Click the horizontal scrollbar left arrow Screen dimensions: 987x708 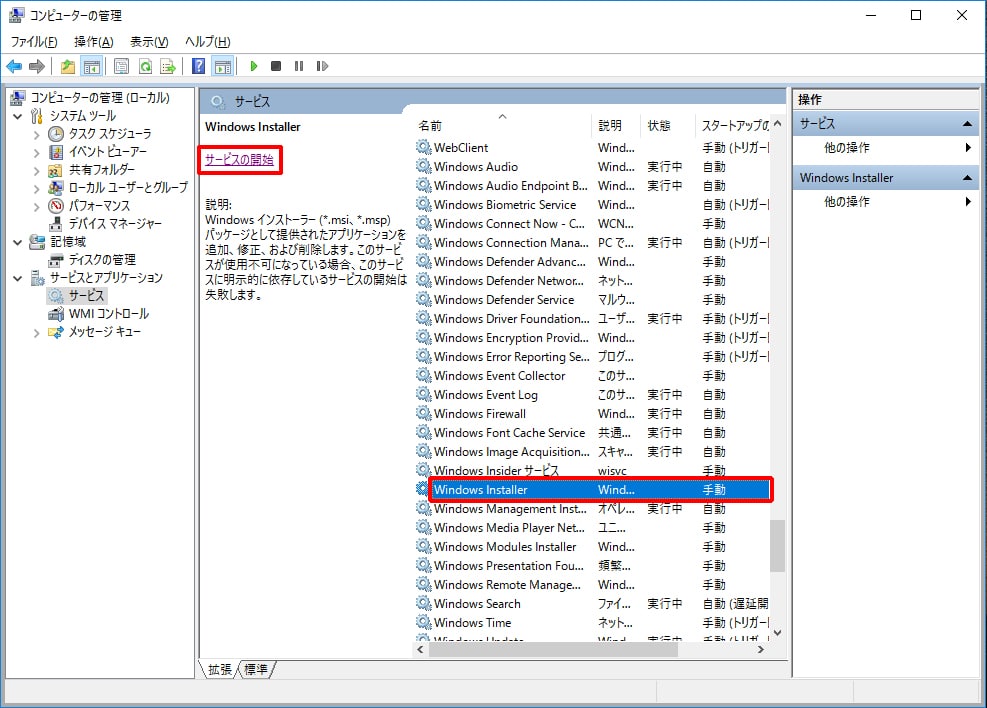point(420,649)
